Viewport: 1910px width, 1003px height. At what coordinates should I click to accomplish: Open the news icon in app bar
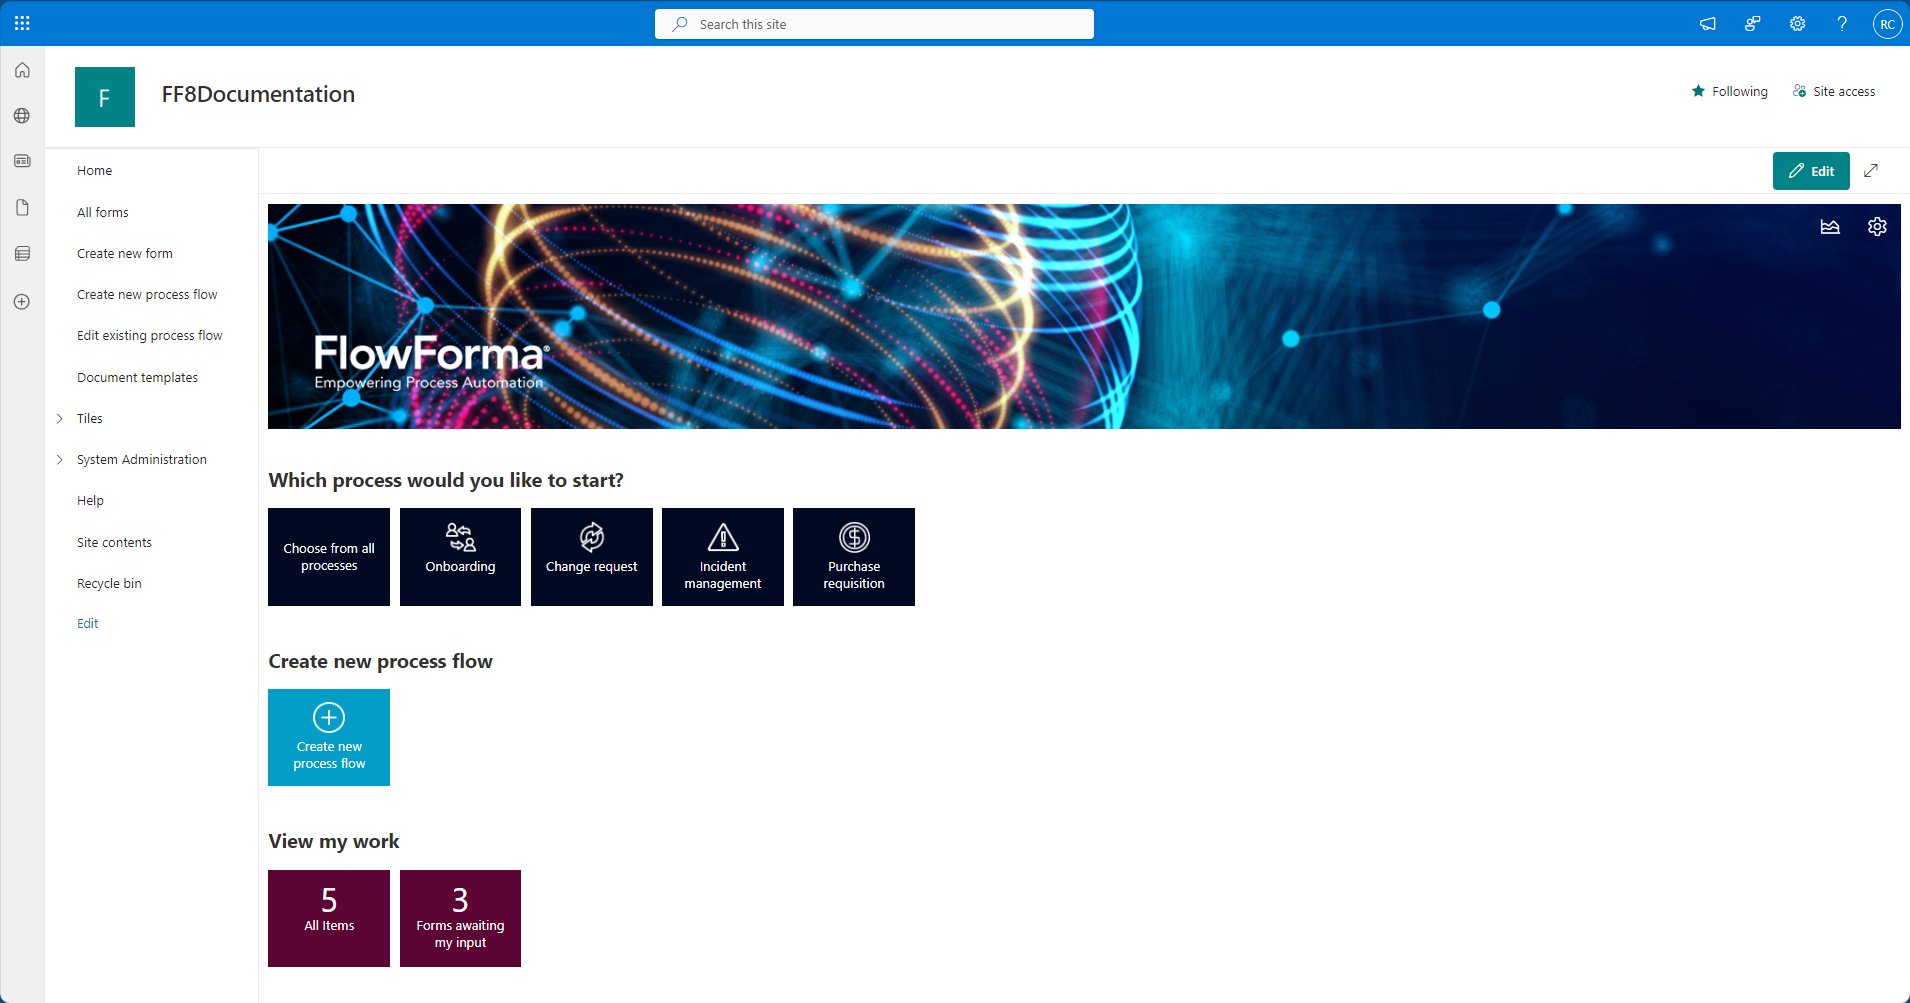pyautogui.click(x=22, y=161)
